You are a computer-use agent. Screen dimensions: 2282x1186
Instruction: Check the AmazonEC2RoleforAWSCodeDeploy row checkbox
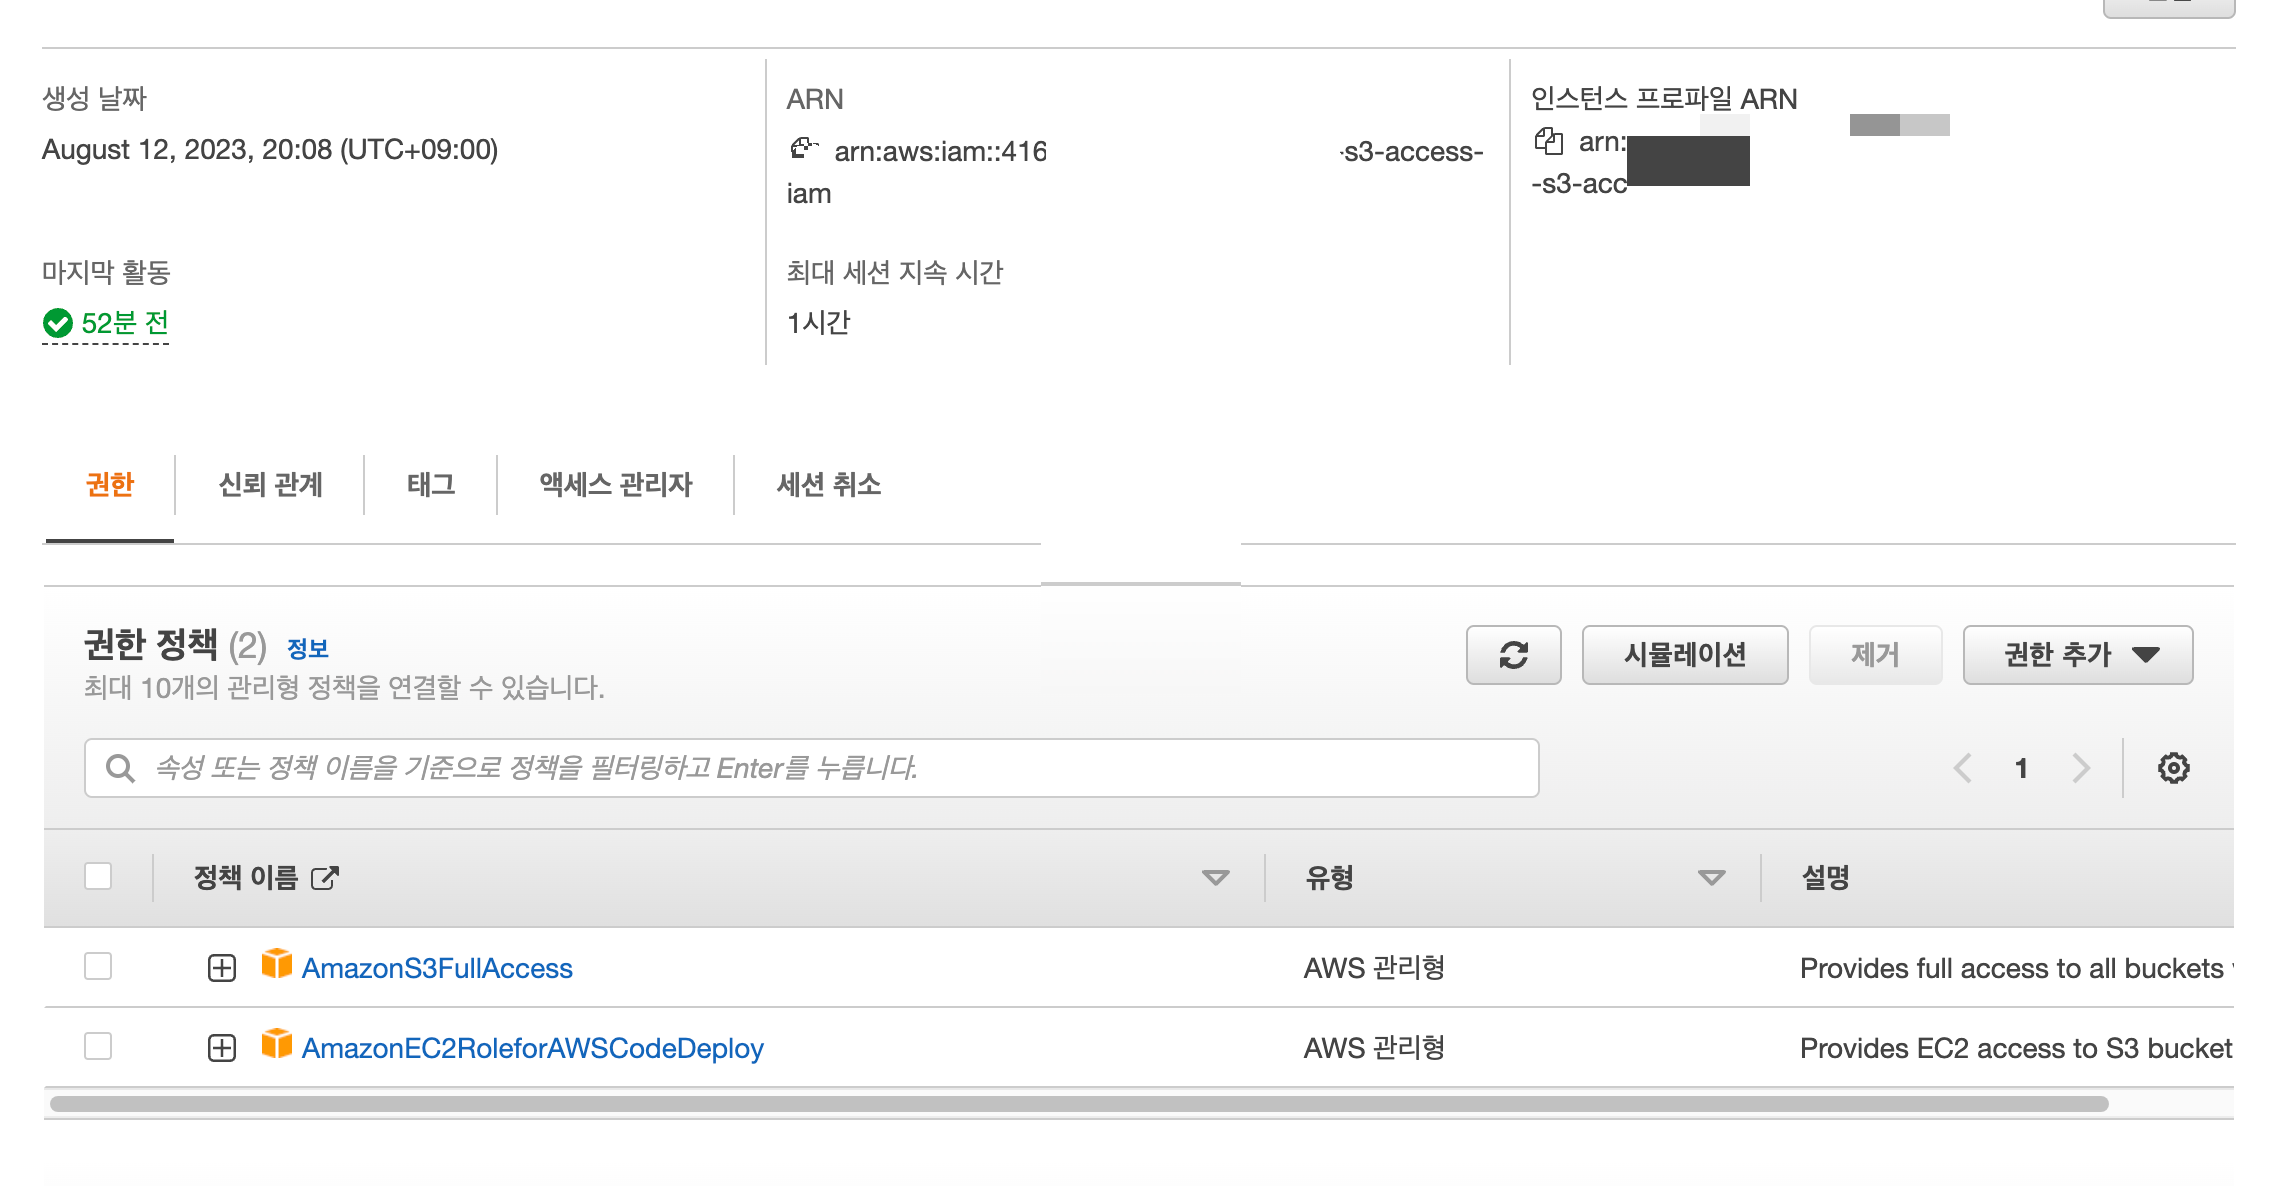tap(98, 1046)
